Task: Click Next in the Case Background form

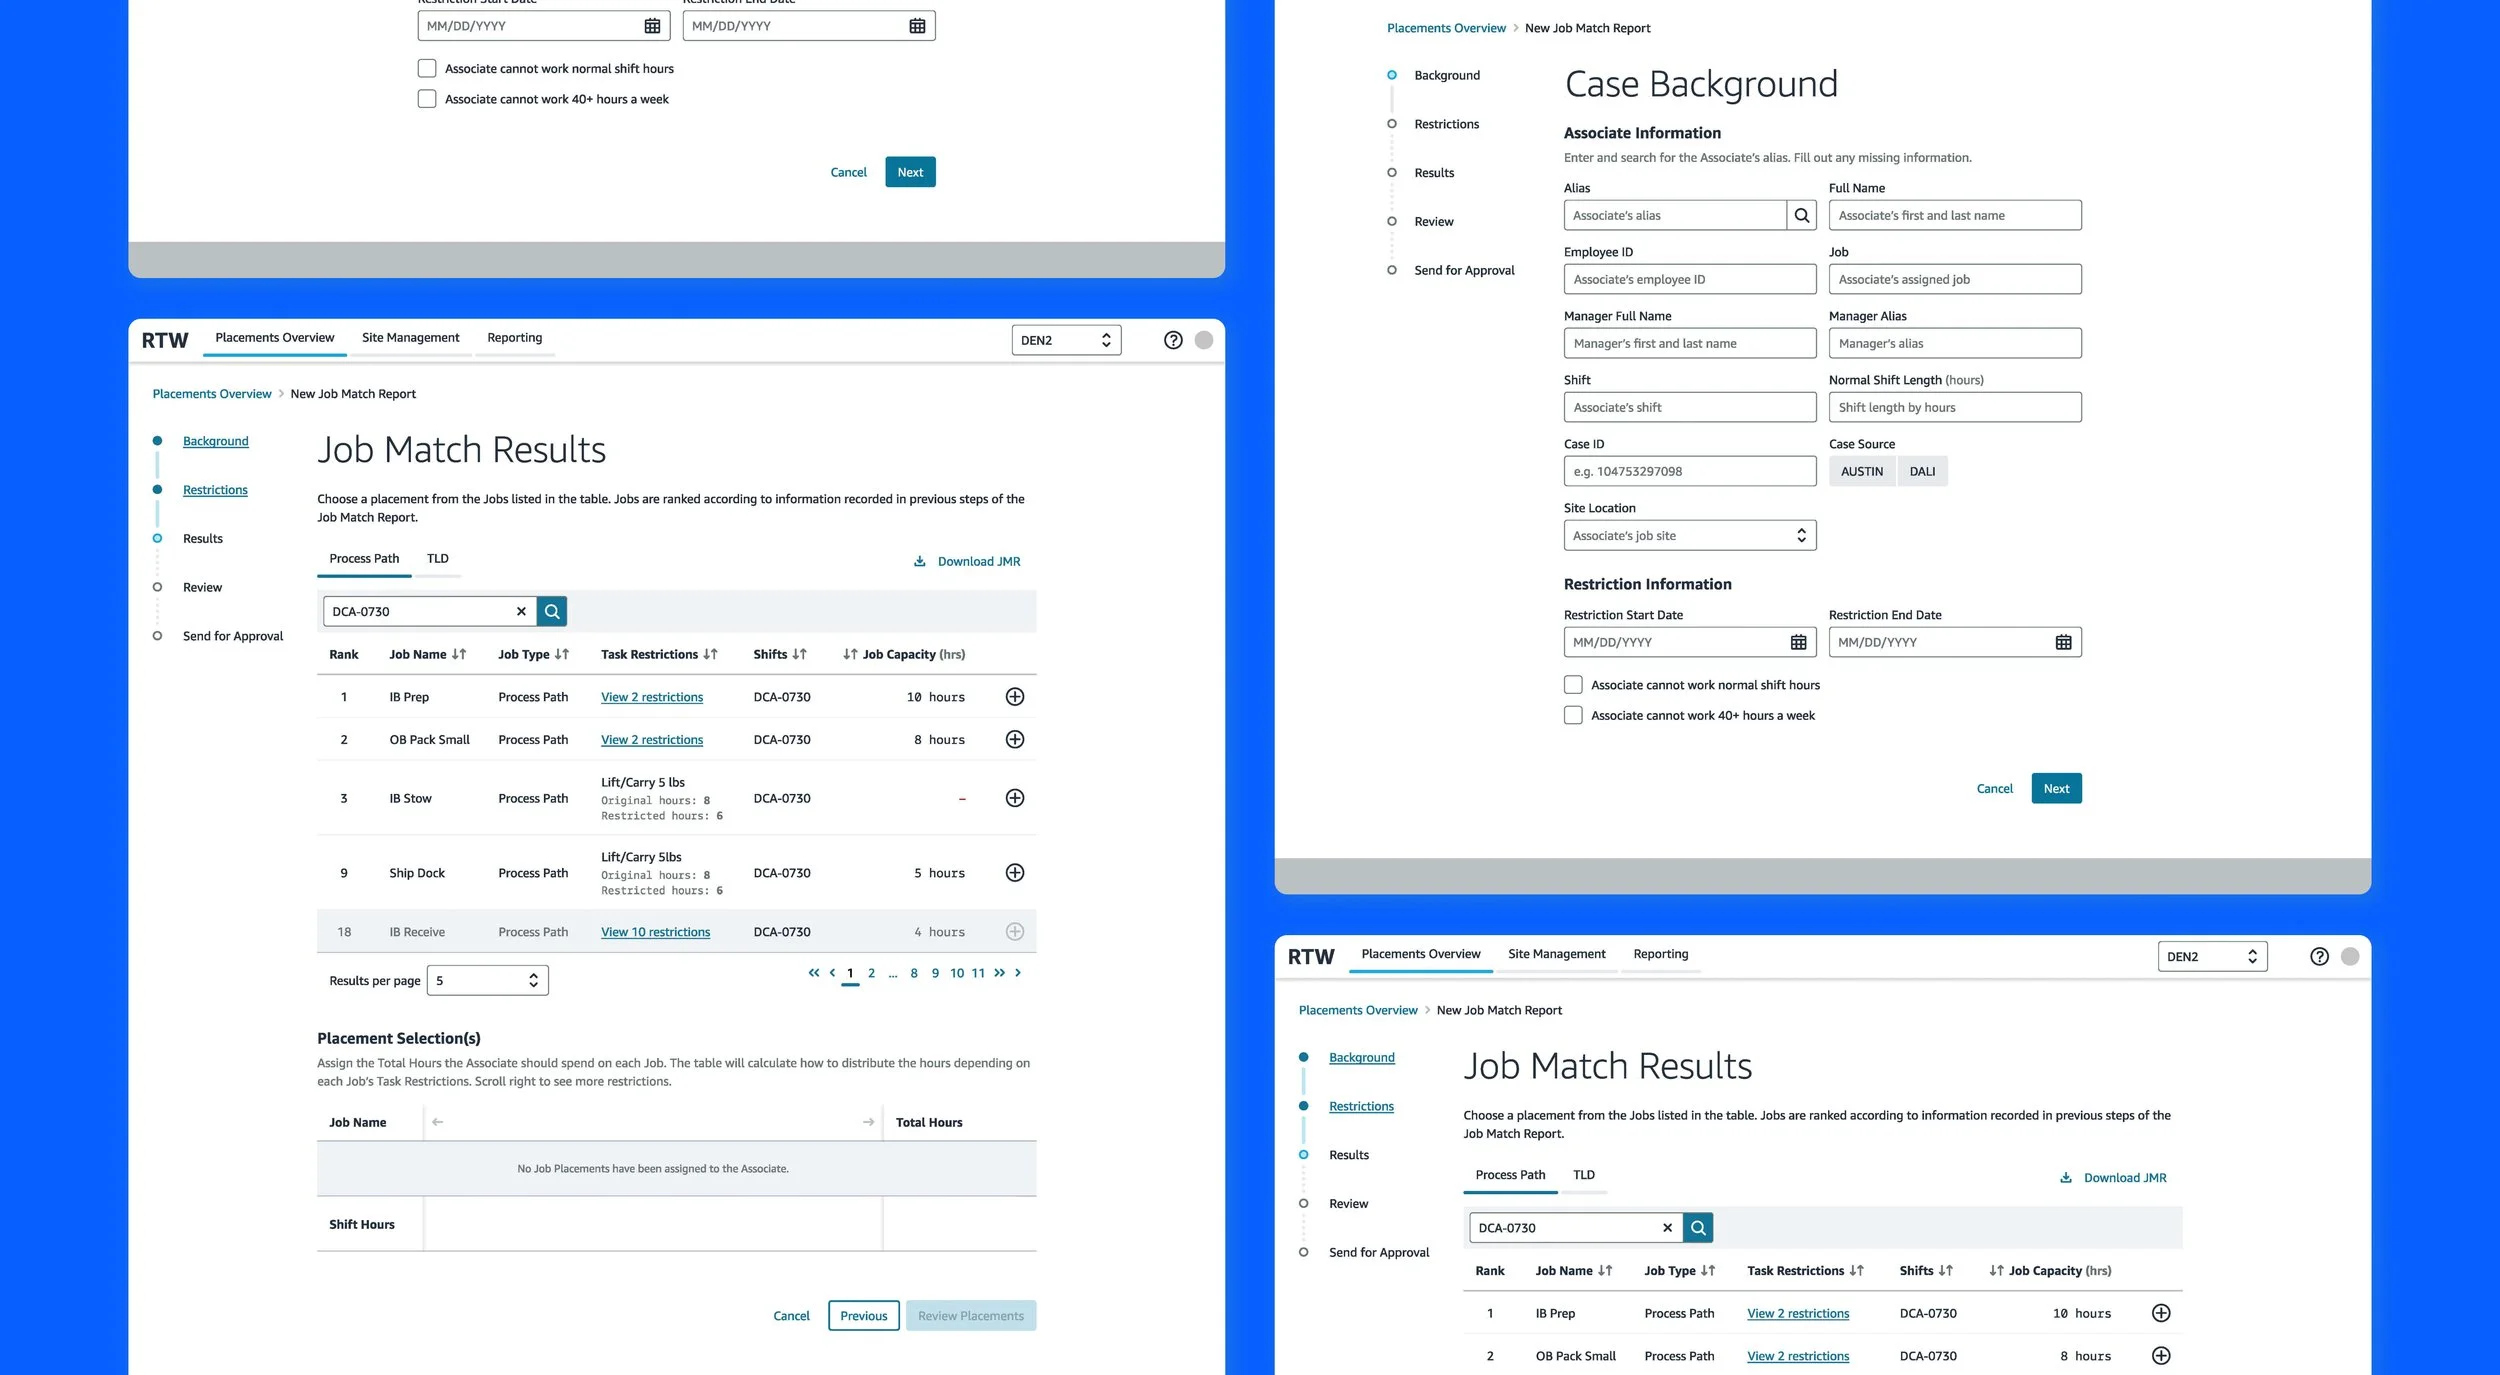Action: (2055, 789)
